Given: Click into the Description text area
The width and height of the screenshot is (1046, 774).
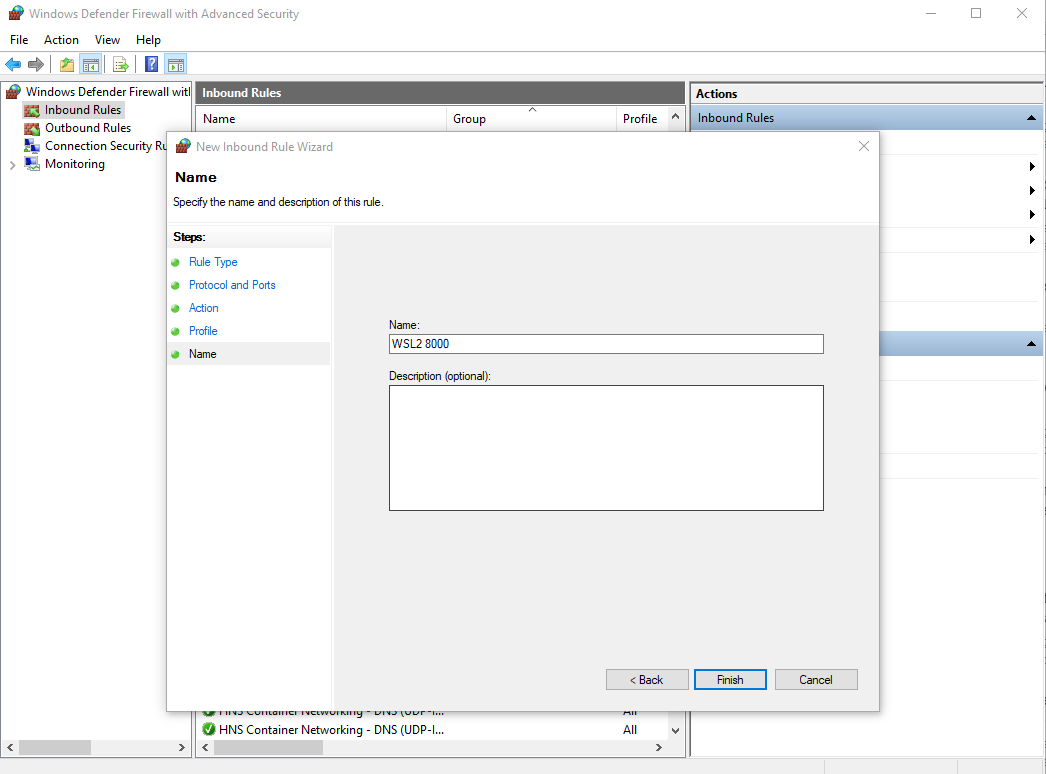Looking at the screenshot, I should click(605, 448).
